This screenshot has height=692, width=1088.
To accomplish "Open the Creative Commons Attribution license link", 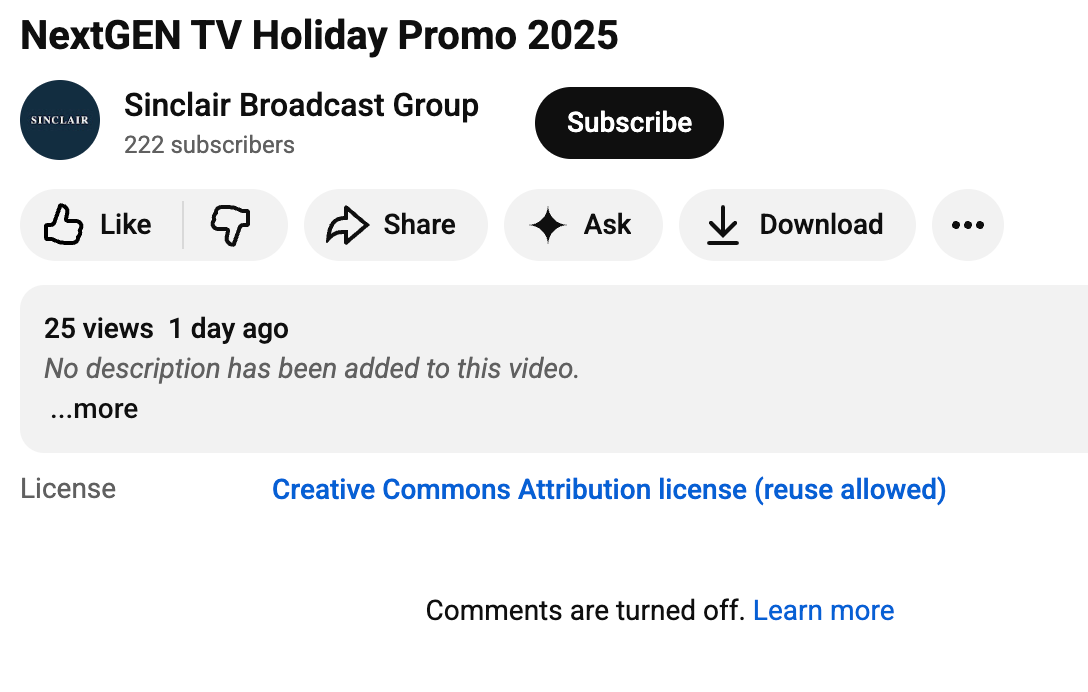I will click(609, 489).
